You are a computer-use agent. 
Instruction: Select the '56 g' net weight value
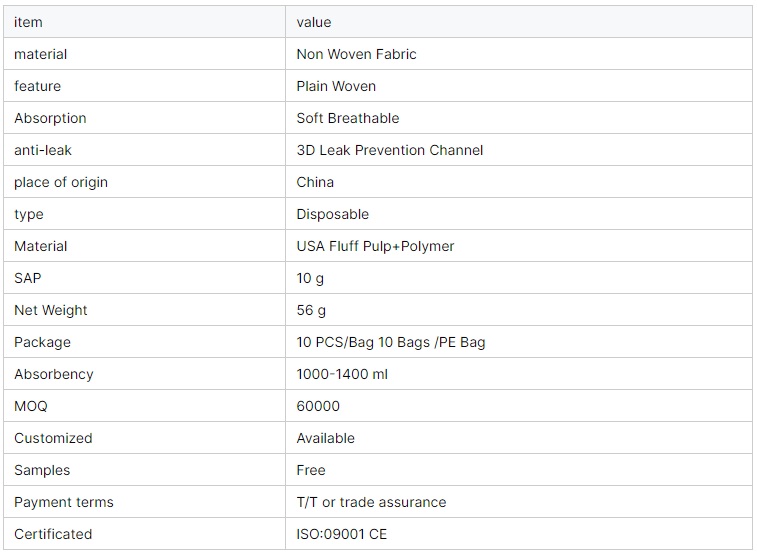(311, 310)
